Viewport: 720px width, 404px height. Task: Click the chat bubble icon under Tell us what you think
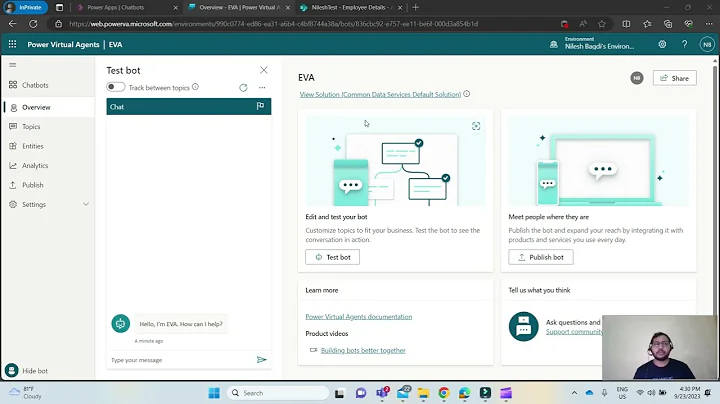point(523,326)
